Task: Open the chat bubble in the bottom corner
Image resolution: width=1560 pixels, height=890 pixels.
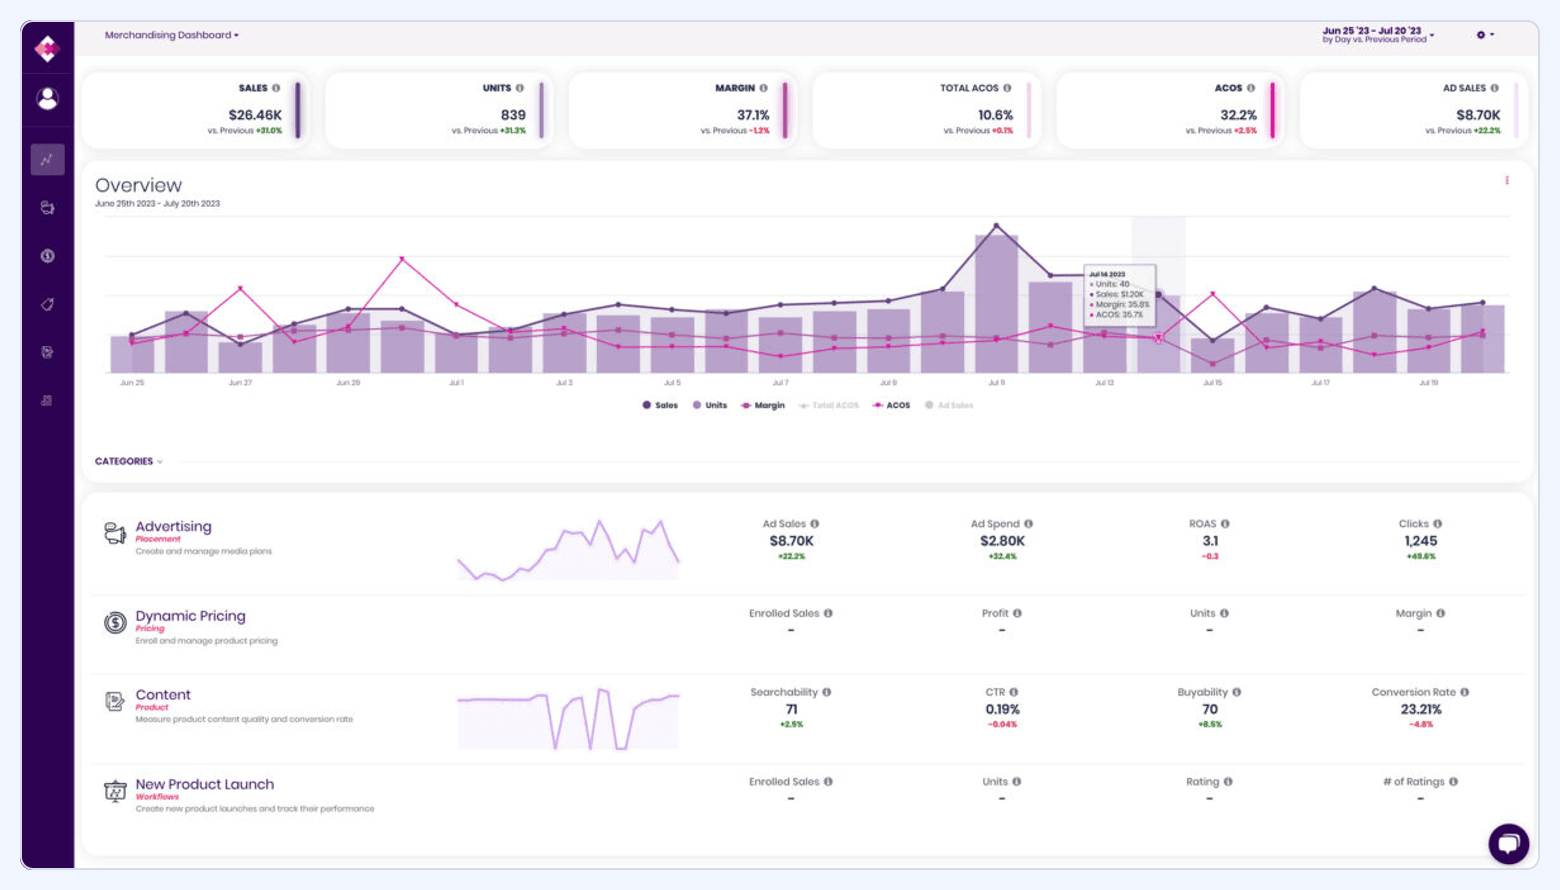Action: (1508, 843)
